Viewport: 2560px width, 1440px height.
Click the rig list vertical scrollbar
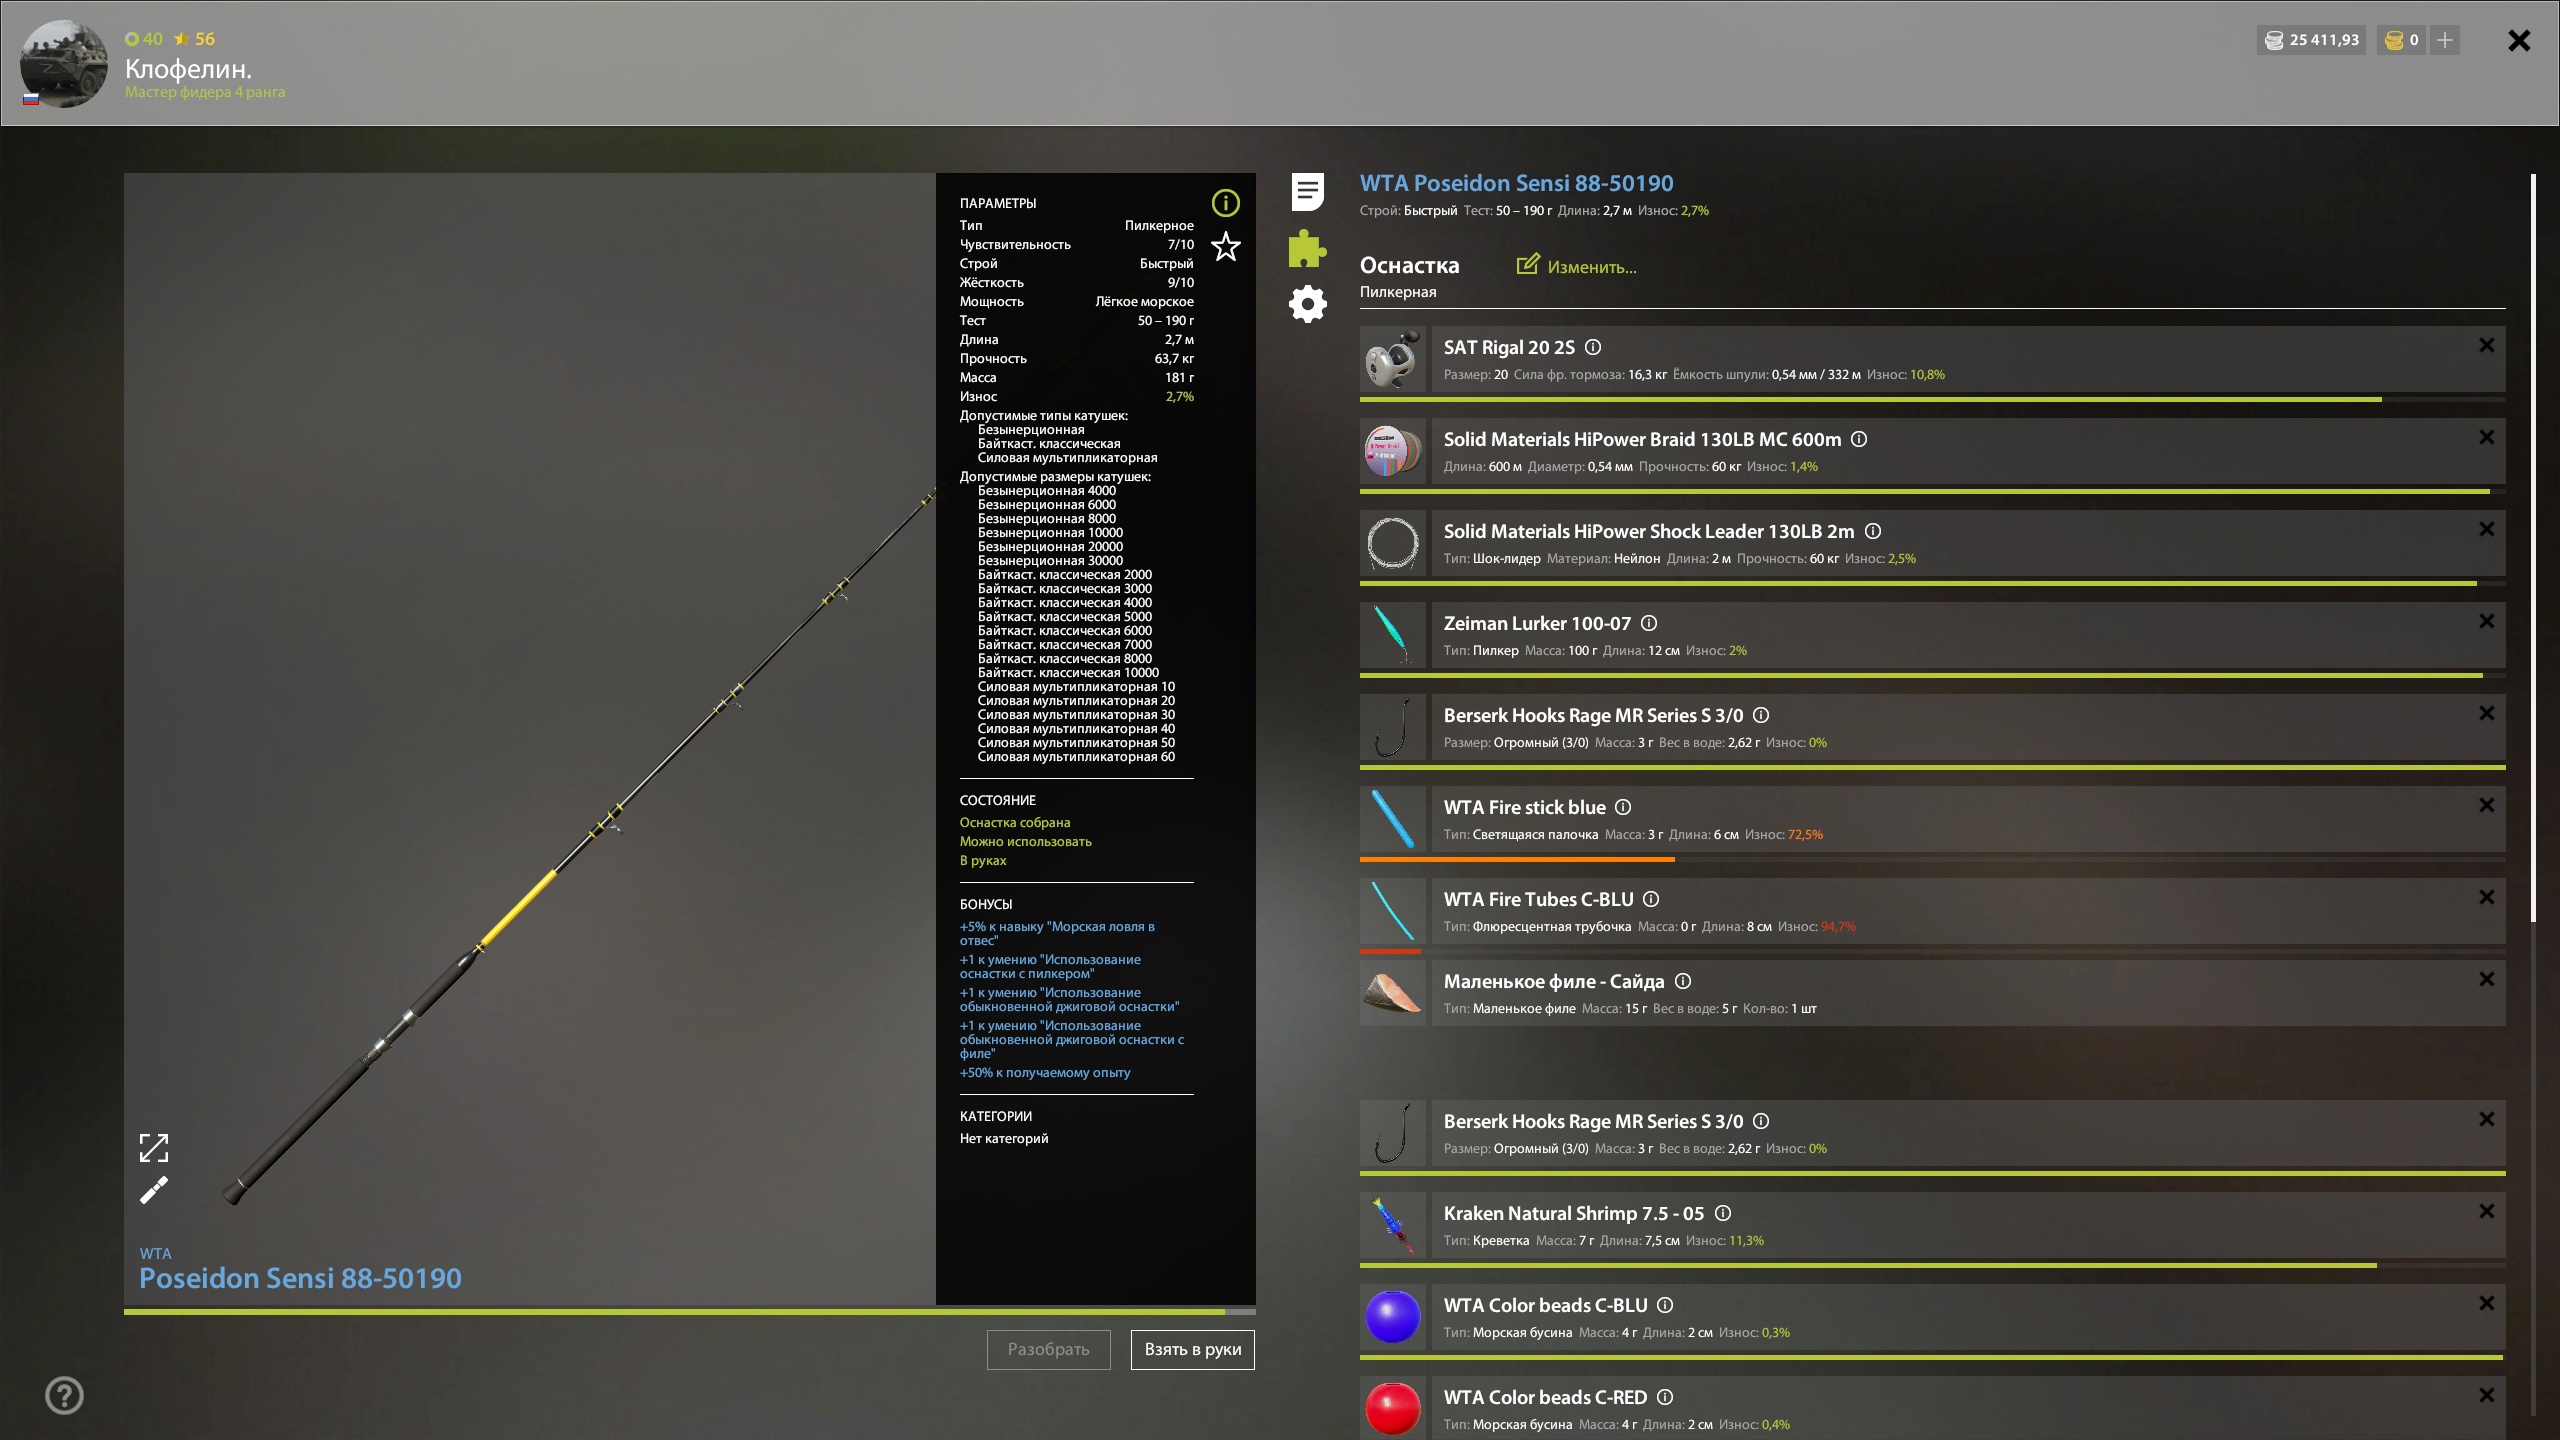[2533, 548]
